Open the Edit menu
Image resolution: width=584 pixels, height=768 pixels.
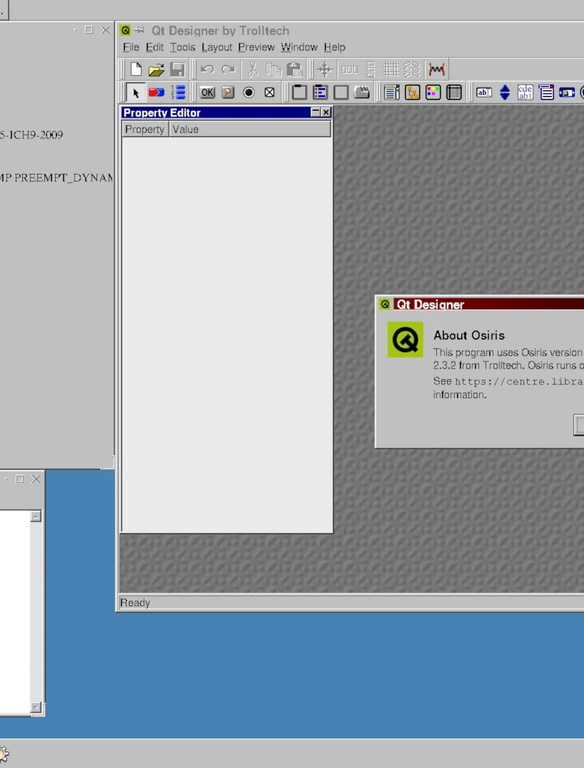click(155, 48)
